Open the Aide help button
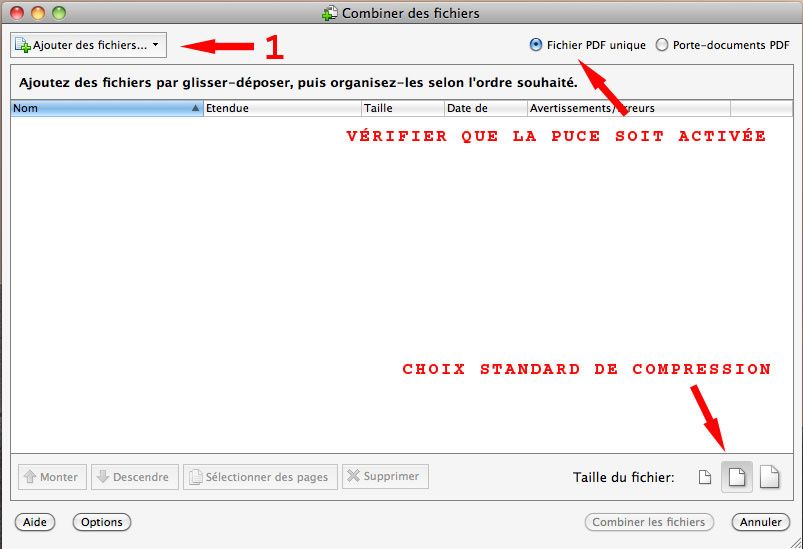This screenshot has width=803, height=549. coord(35,522)
